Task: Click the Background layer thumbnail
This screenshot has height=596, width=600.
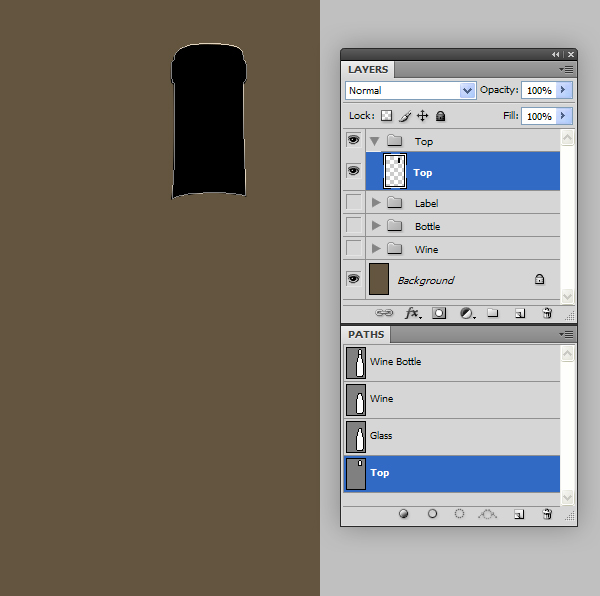Action: [379, 279]
